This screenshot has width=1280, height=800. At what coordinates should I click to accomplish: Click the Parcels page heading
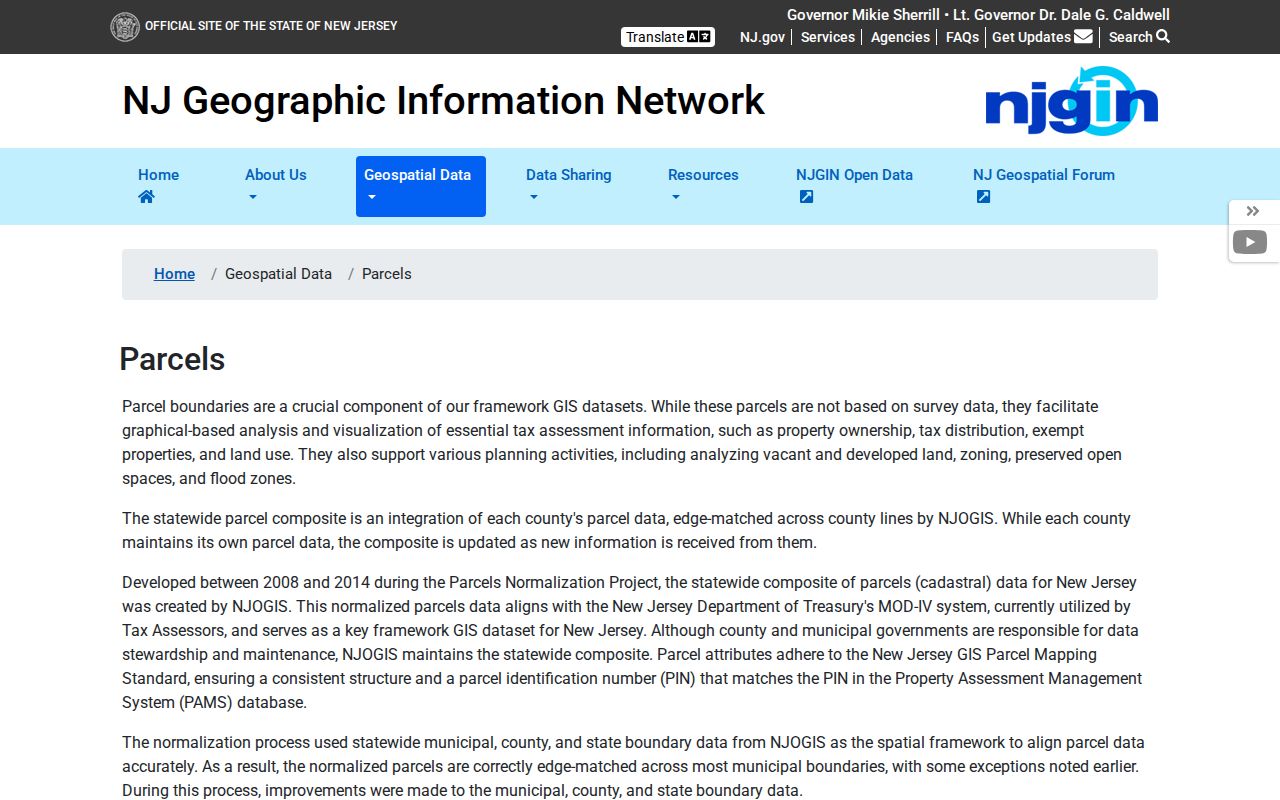tap(172, 359)
